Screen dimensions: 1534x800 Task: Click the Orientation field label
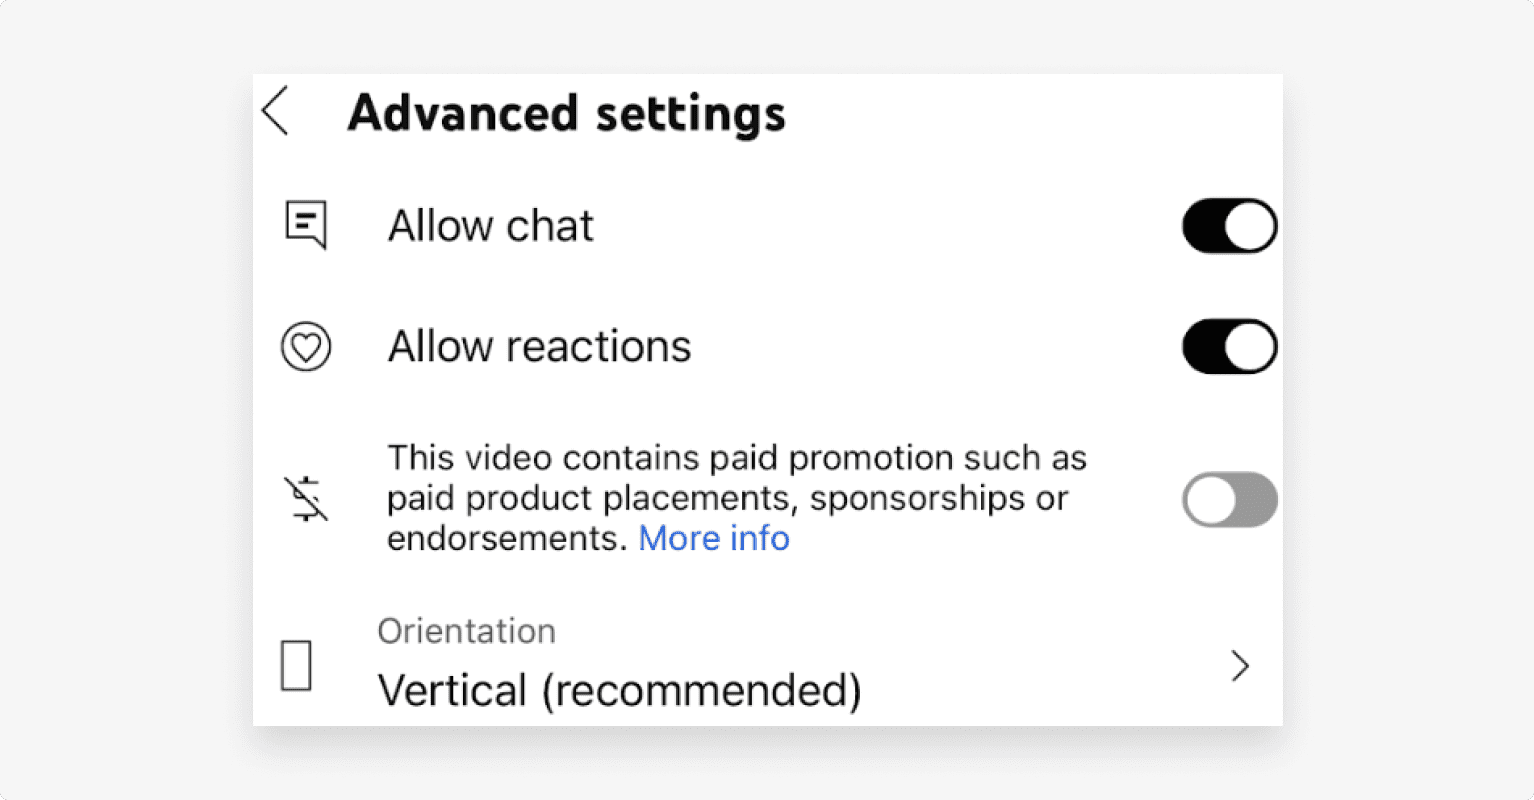tap(466, 632)
